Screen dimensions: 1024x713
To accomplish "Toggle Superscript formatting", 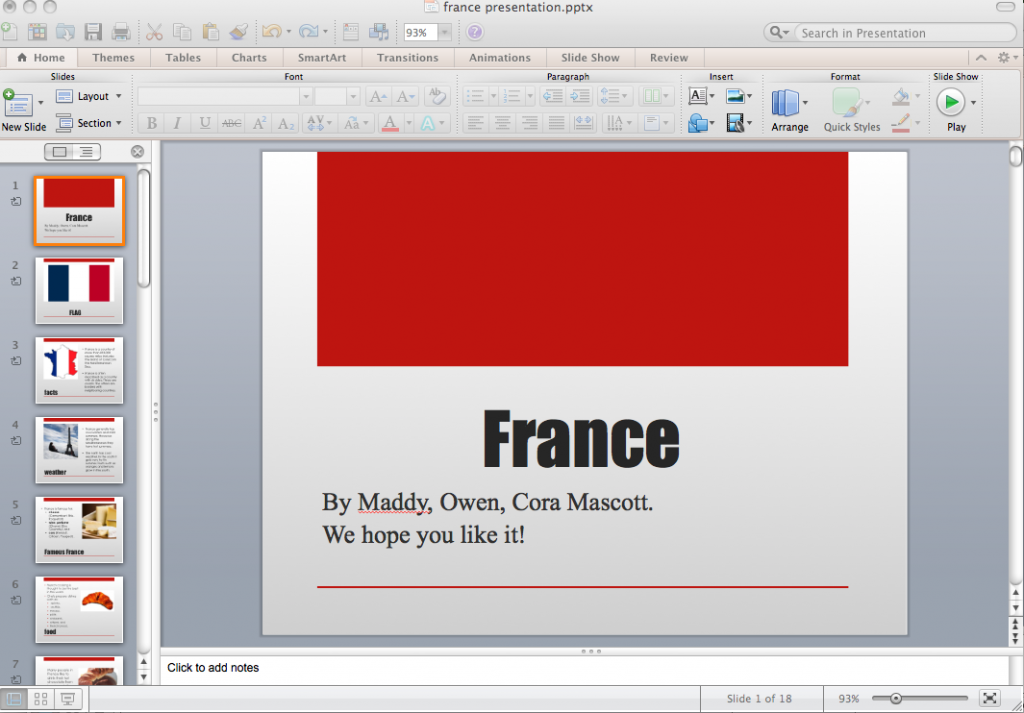I will click(259, 123).
